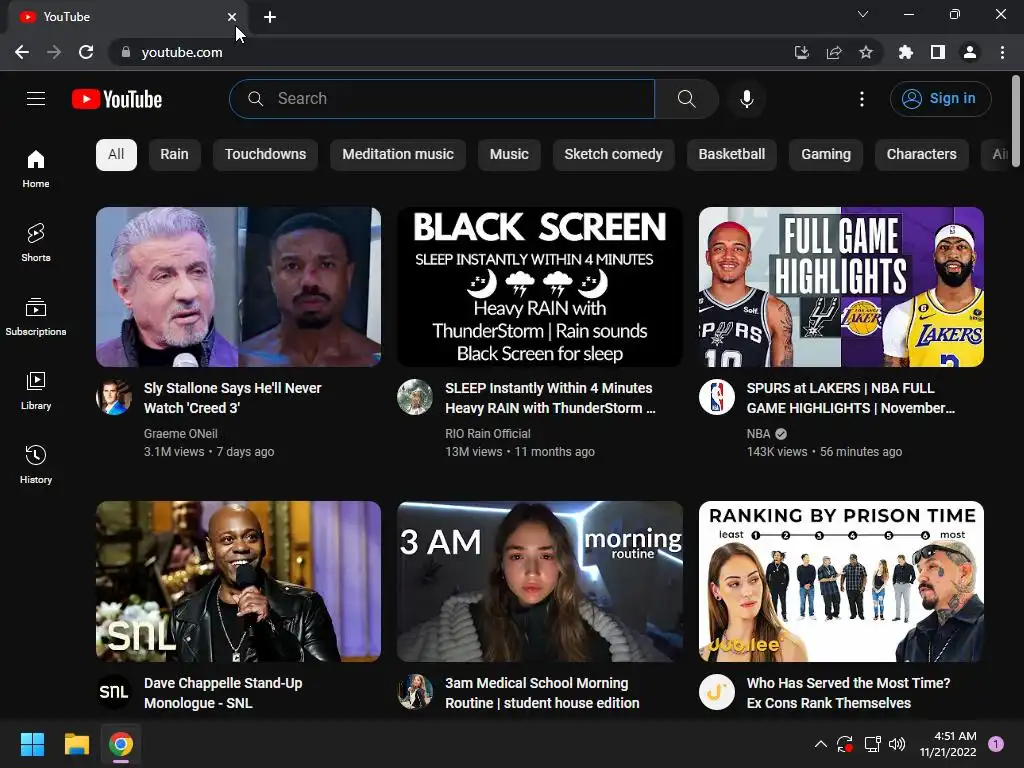The width and height of the screenshot is (1024, 768).
Task: Open Dave Chappelle SNL thumbnail
Action: pos(238,581)
